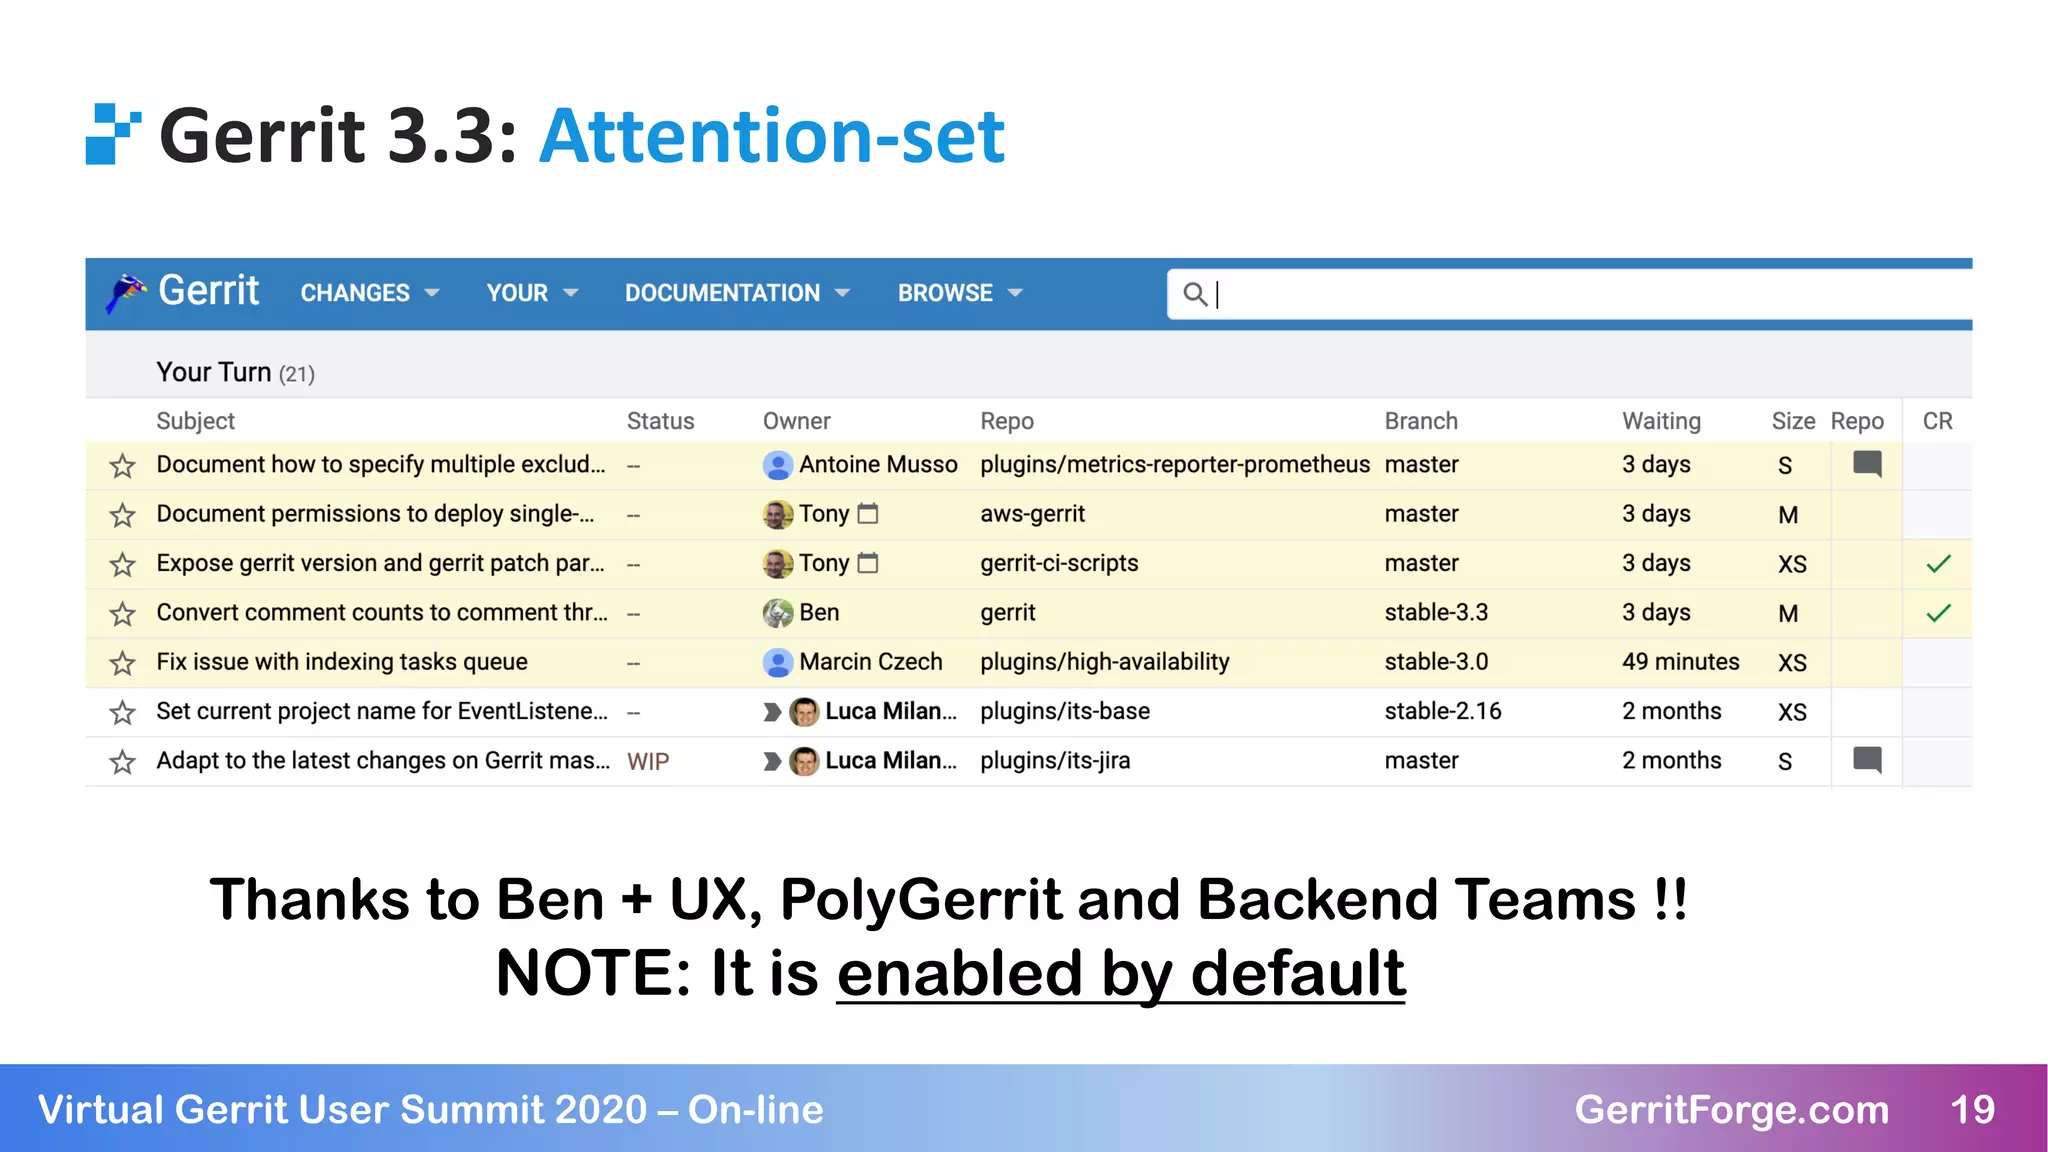Star the 'Fix issue with indexing tasks queue' change
The width and height of the screenshot is (2048, 1152).
pos(122,663)
